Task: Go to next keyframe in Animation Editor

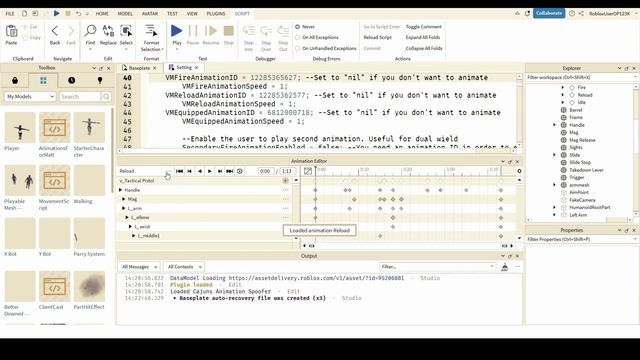Action: coord(220,171)
